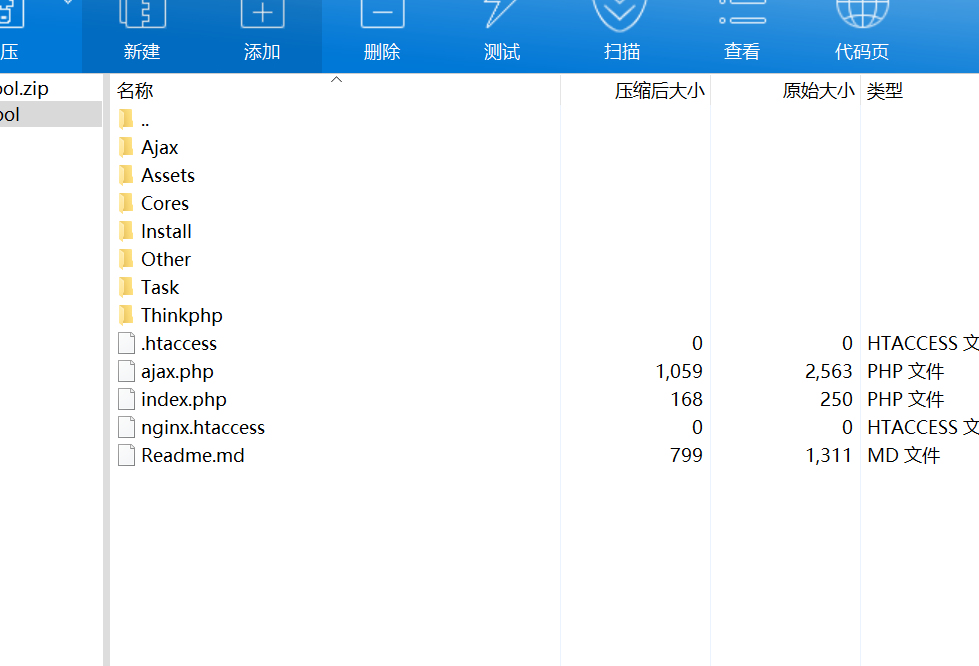Open the Thinkphp folder
The width and height of the screenshot is (979, 666).
(x=183, y=314)
